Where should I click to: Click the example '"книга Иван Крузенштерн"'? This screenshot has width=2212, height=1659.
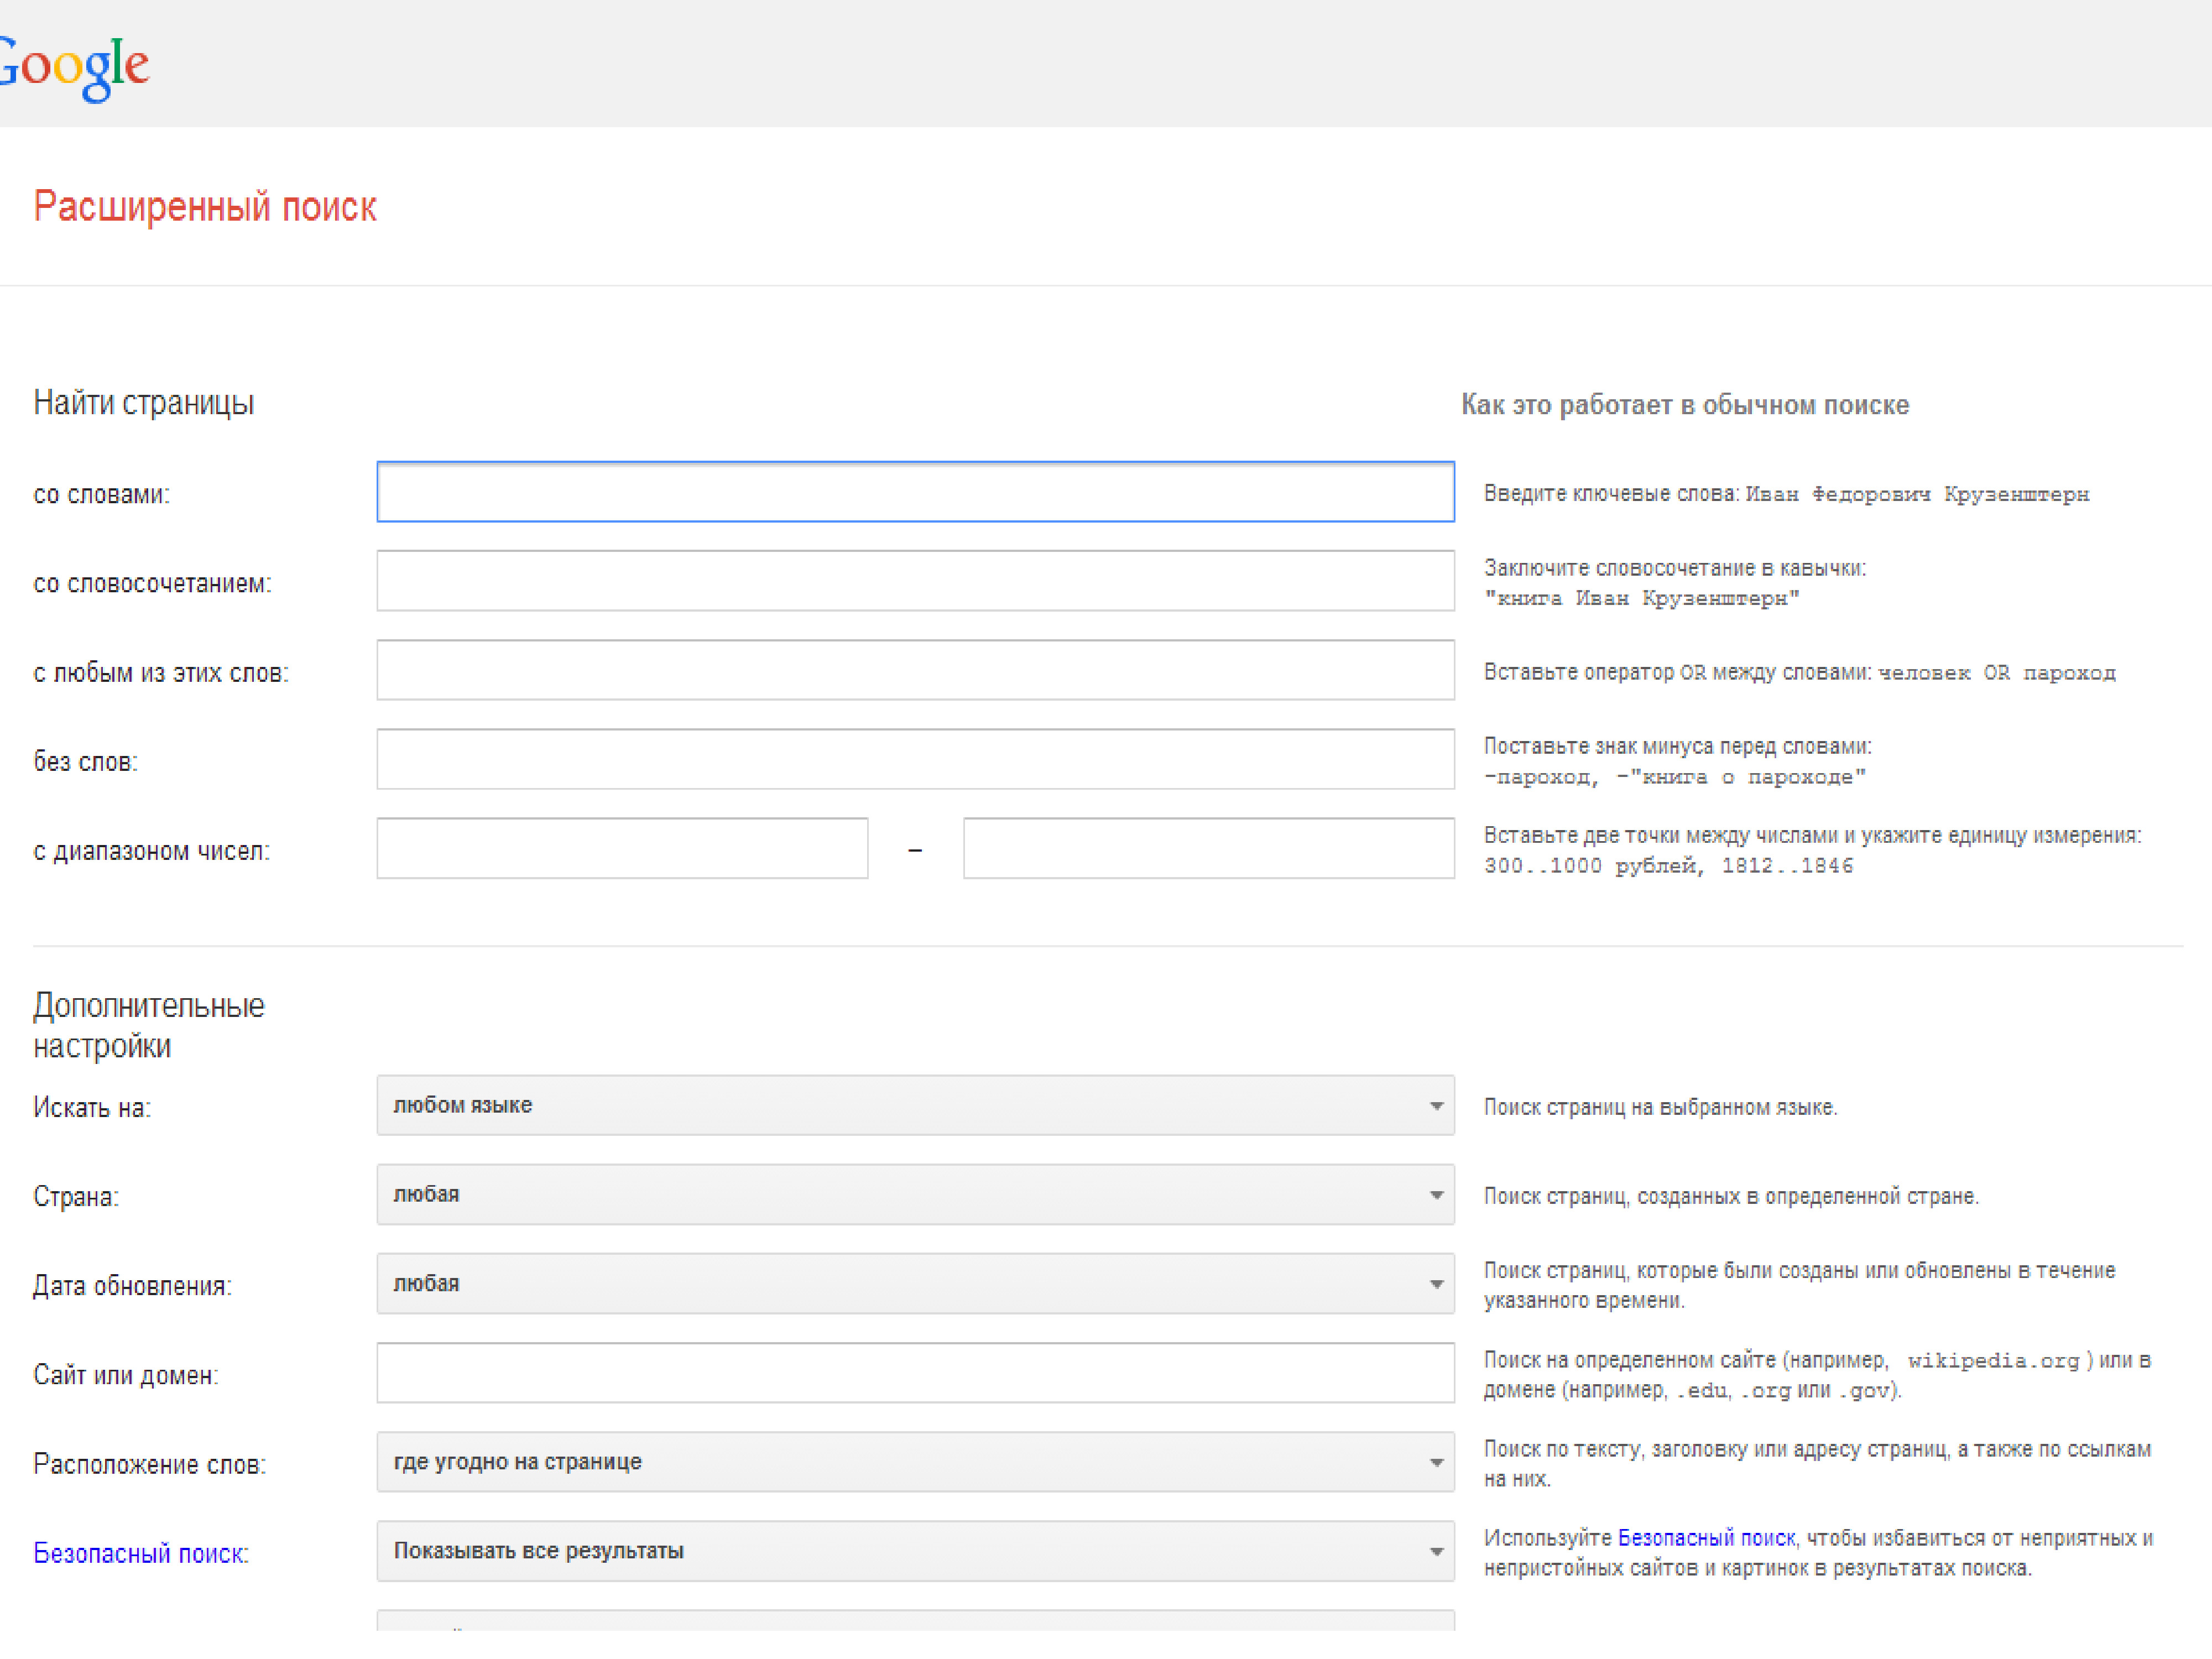pyautogui.click(x=1642, y=598)
